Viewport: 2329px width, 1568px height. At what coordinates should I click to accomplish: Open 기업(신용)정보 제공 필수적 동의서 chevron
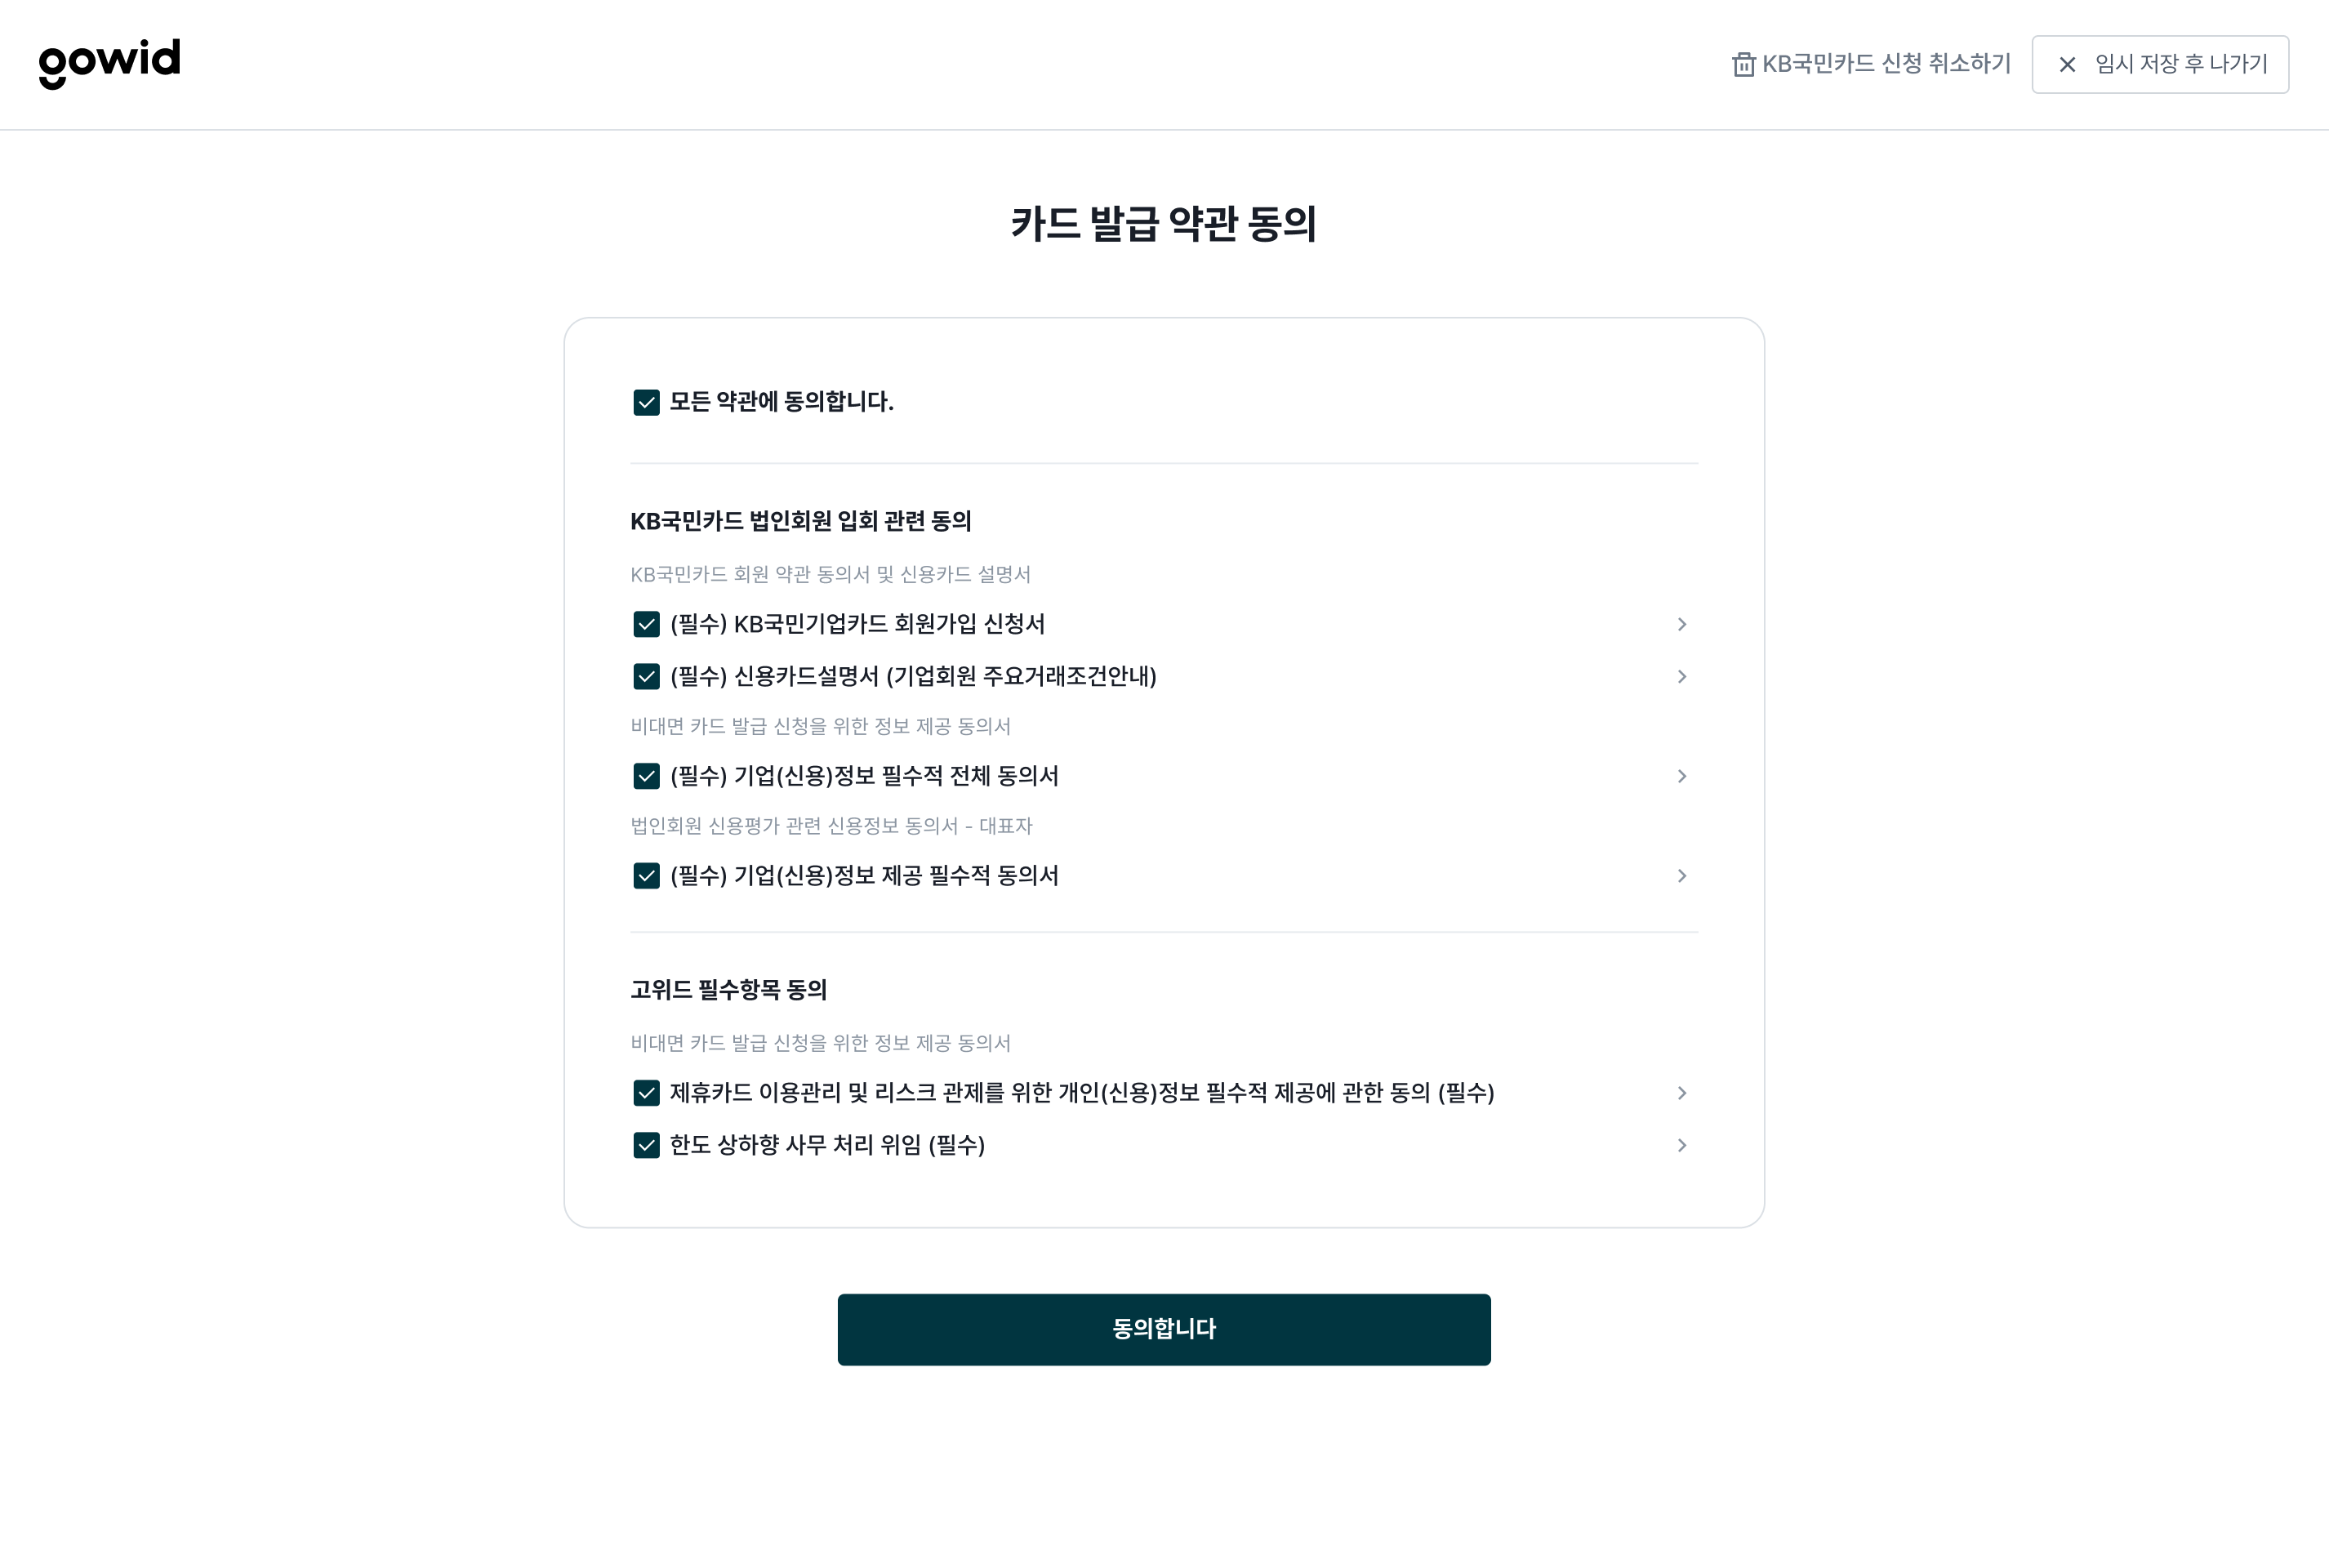(x=1682, y=876)
